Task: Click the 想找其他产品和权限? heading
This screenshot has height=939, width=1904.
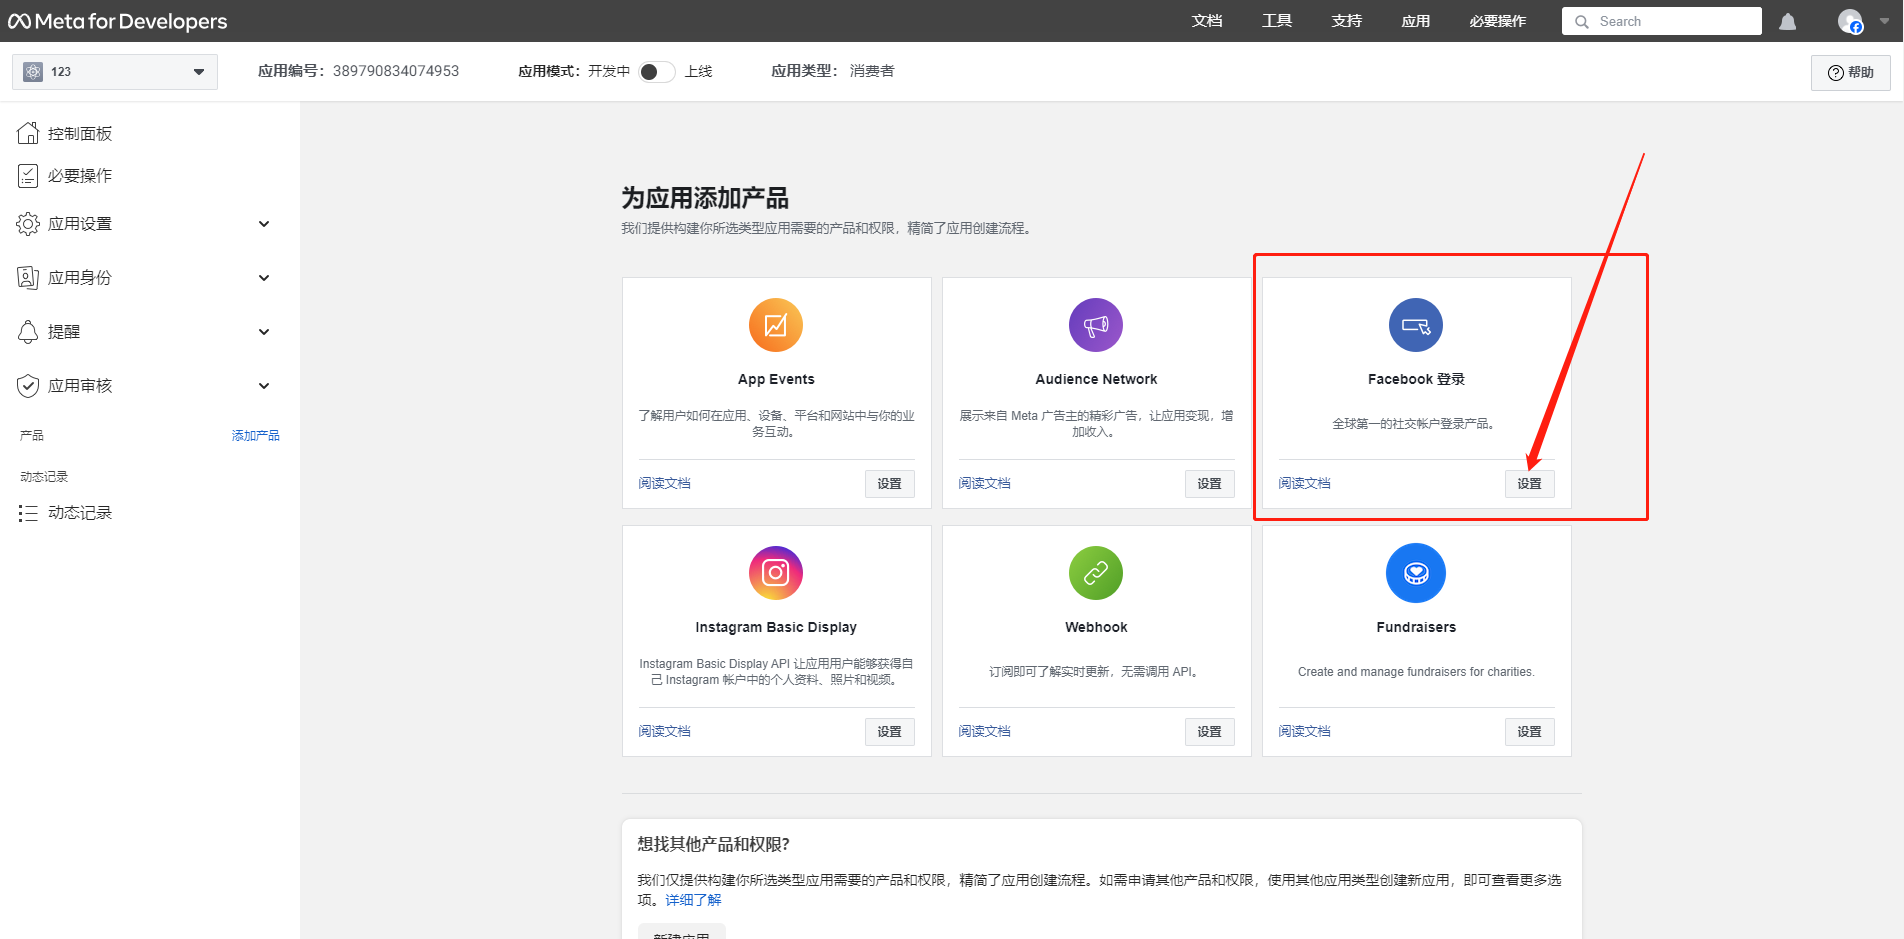Action: (714, 845)
